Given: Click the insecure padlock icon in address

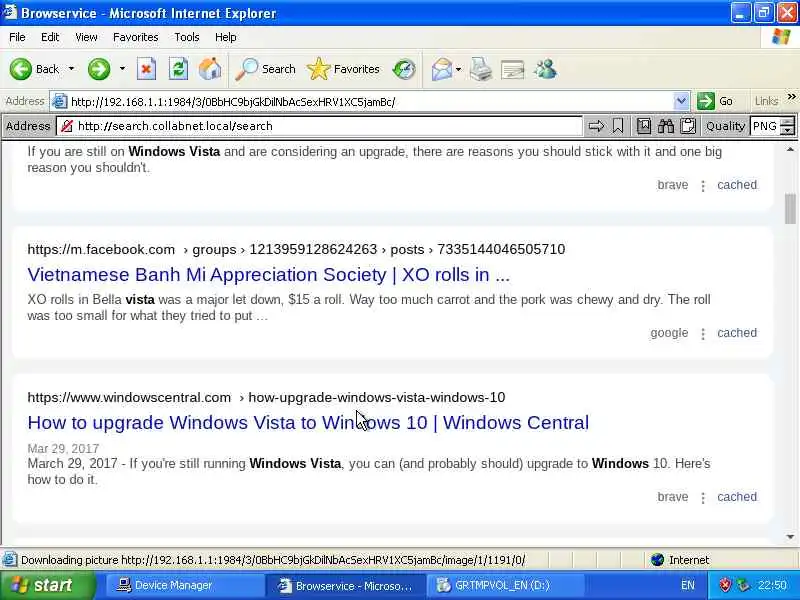Looking at the screenshot, I should pos(67,126).
